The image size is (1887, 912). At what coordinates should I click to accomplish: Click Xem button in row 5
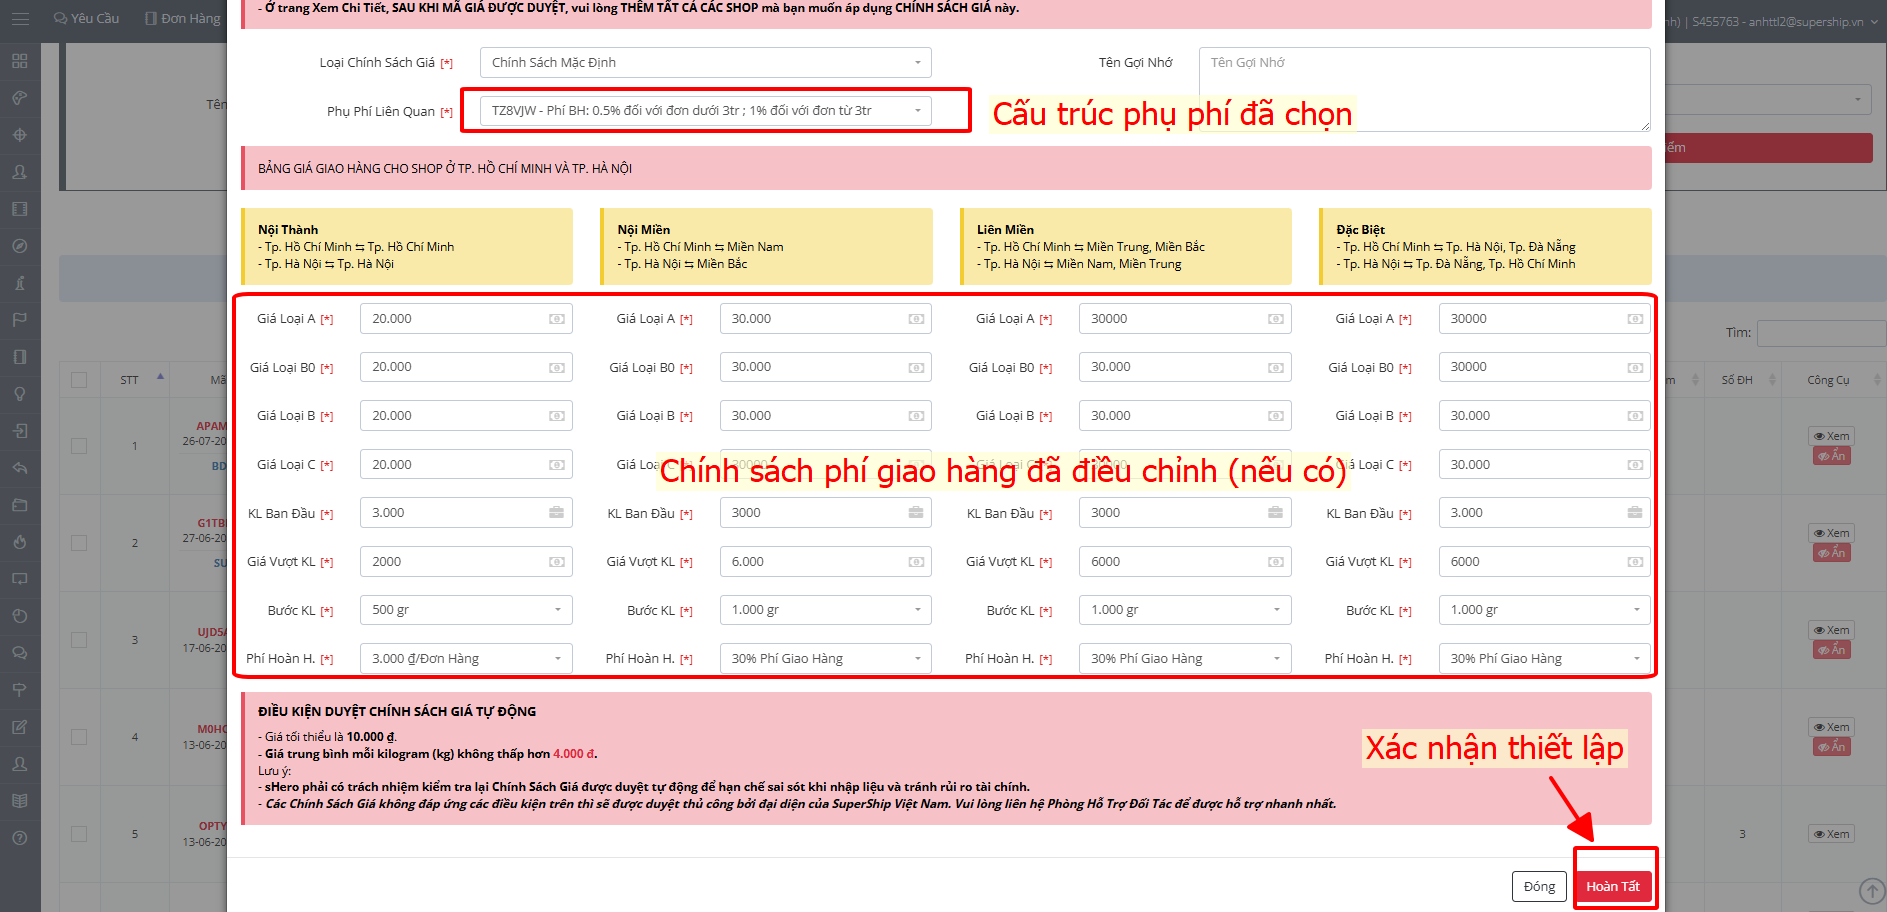(x=1832, y=834)
